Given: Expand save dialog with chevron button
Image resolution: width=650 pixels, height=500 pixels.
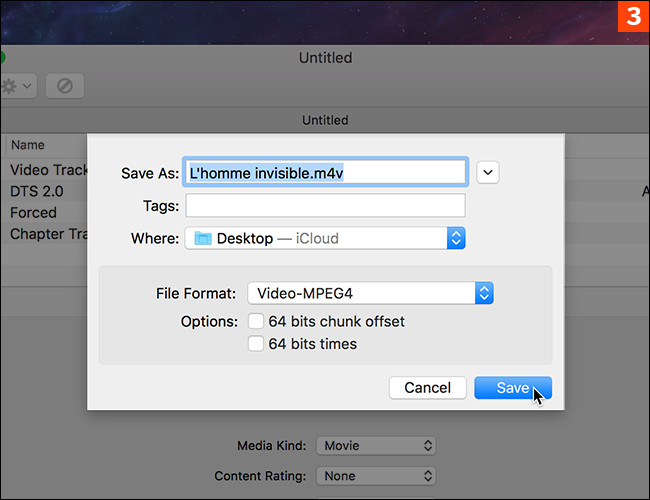Looking at the screenshot, I should (487, 172).
